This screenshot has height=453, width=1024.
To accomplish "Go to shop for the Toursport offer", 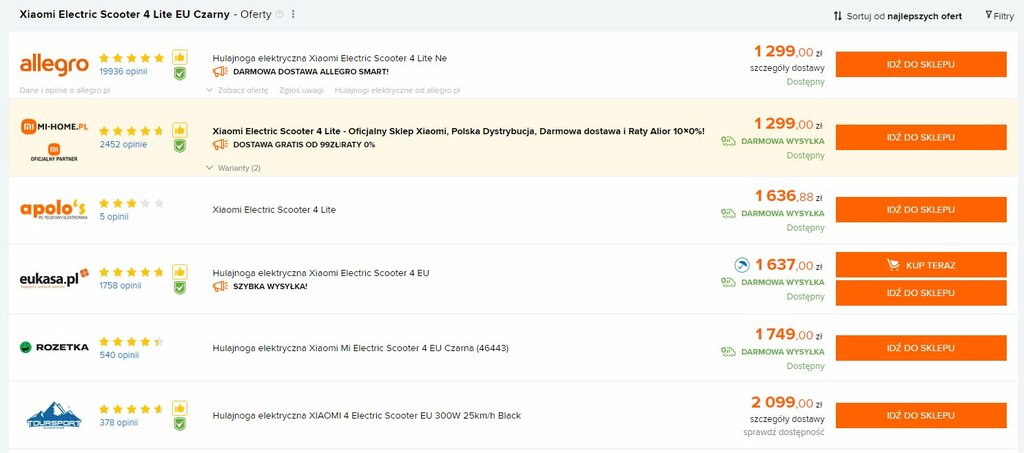I will 921,415.
